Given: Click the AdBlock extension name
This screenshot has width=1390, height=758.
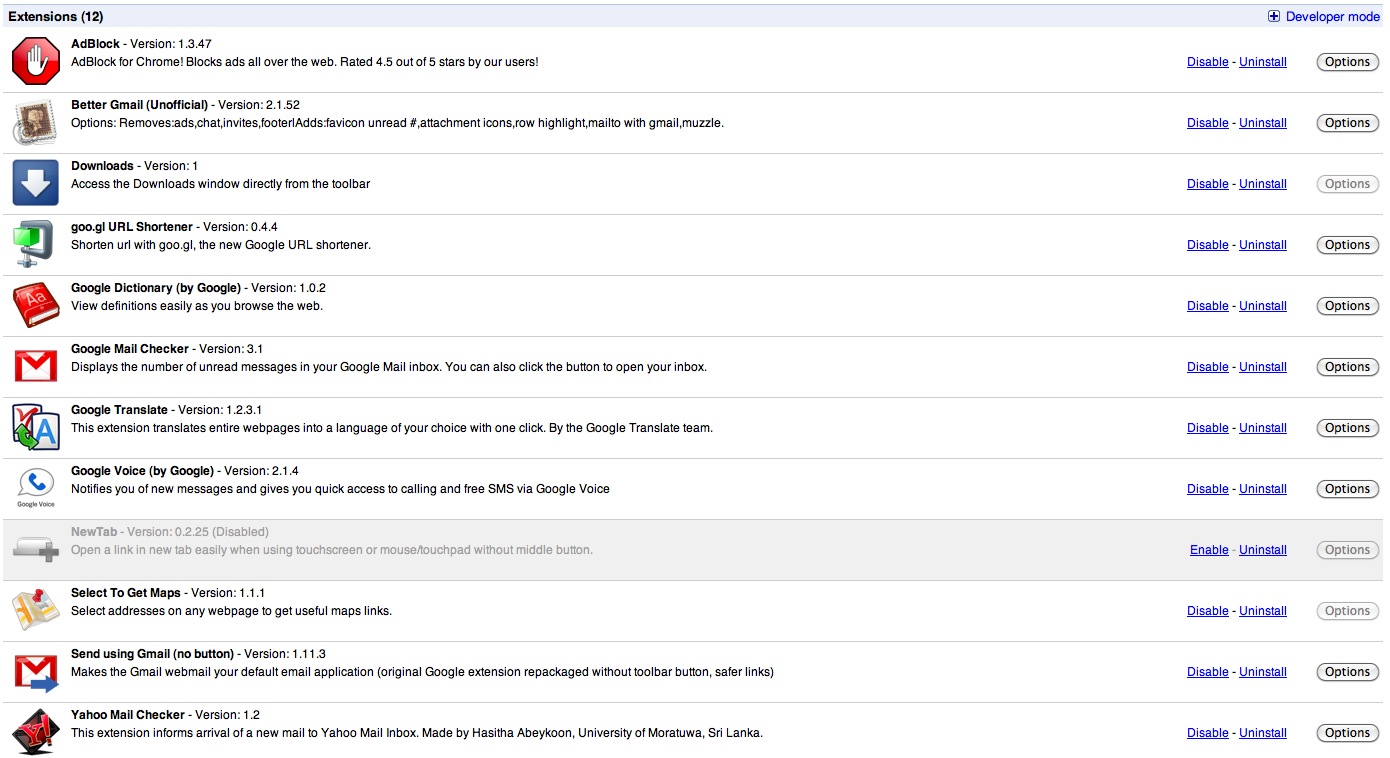Looking at the screenshot, I should [95, 44].
